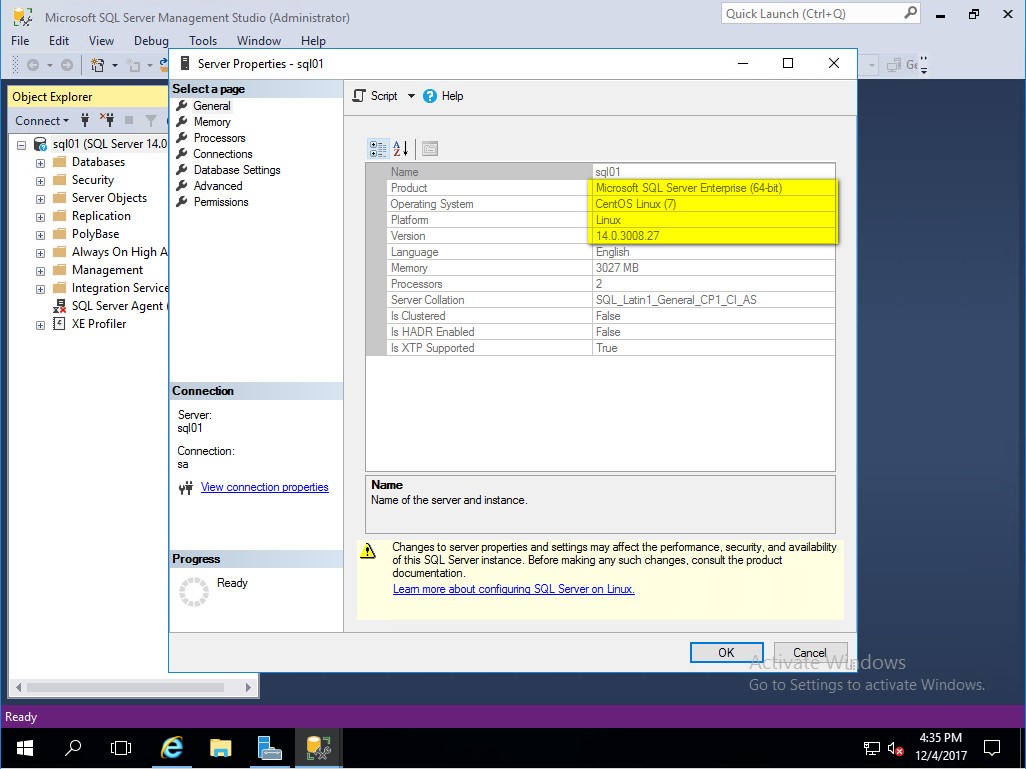Open the Script dropdown arrow

pyautogui.click(x=409, y=96)
